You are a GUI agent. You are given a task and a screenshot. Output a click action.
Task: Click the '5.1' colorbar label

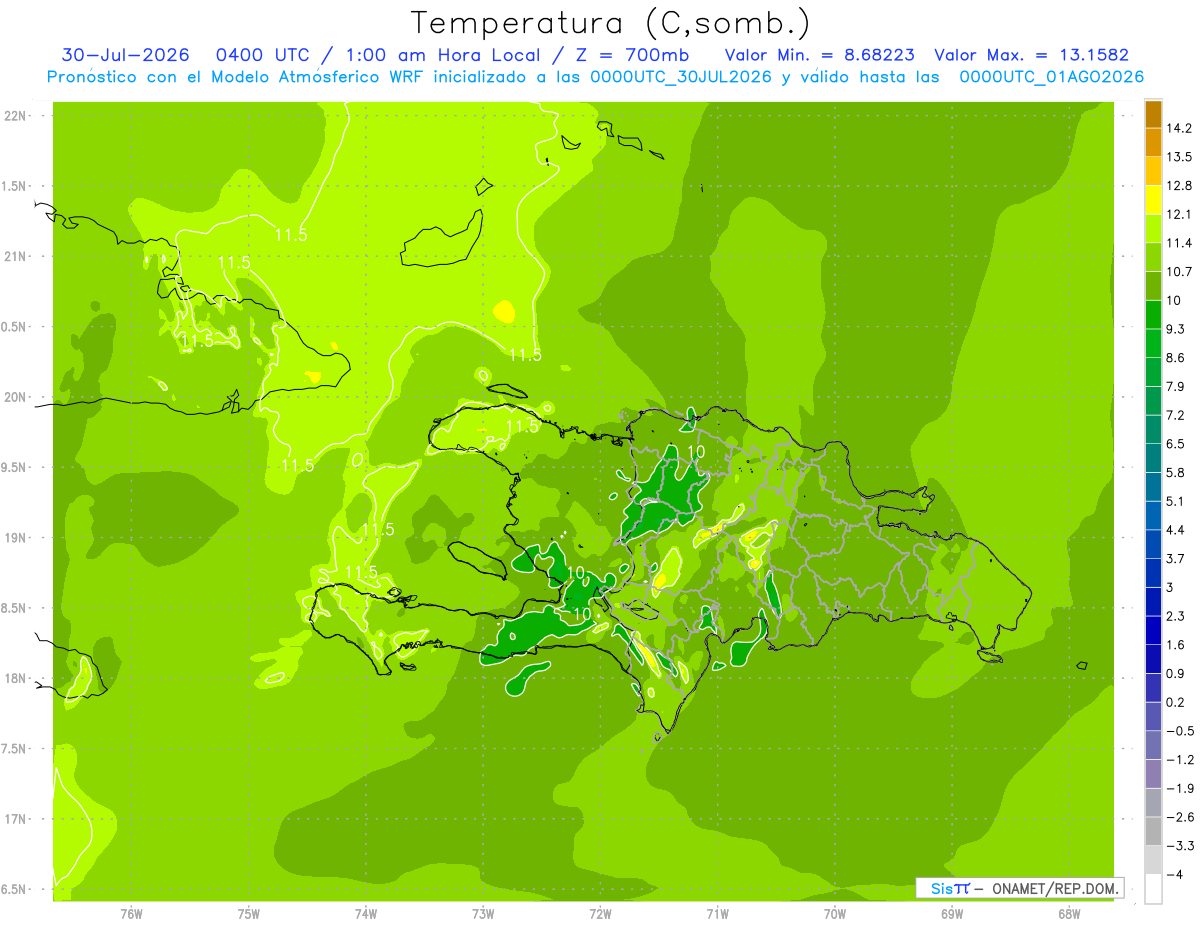click(x=1175, y=501)
